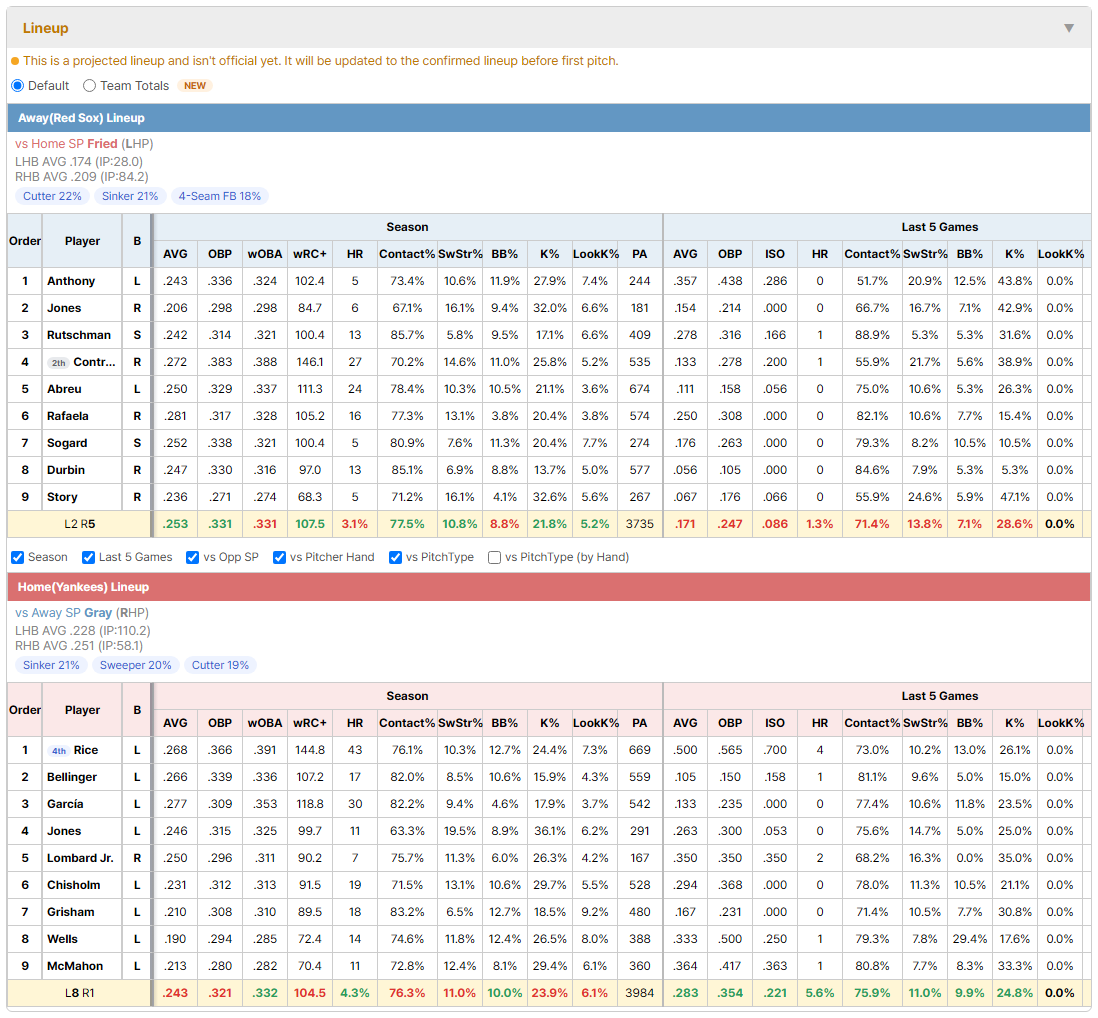Select the Cutter 22% pitch tag

53,196
